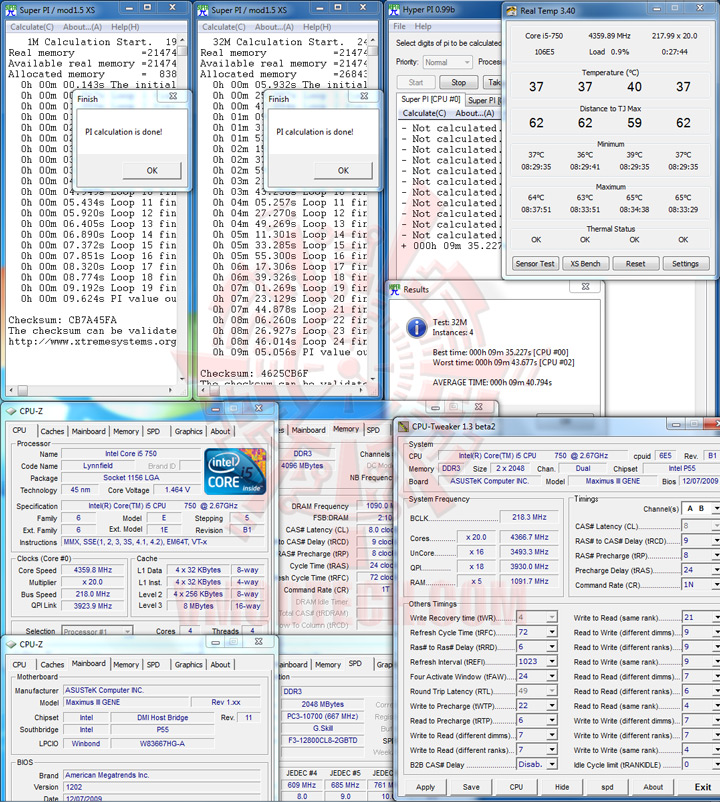The width and height of the screenshot is (720, 802).
Task: Select the CPU tab in lower CPU-Z
Action: pos(19,664)
